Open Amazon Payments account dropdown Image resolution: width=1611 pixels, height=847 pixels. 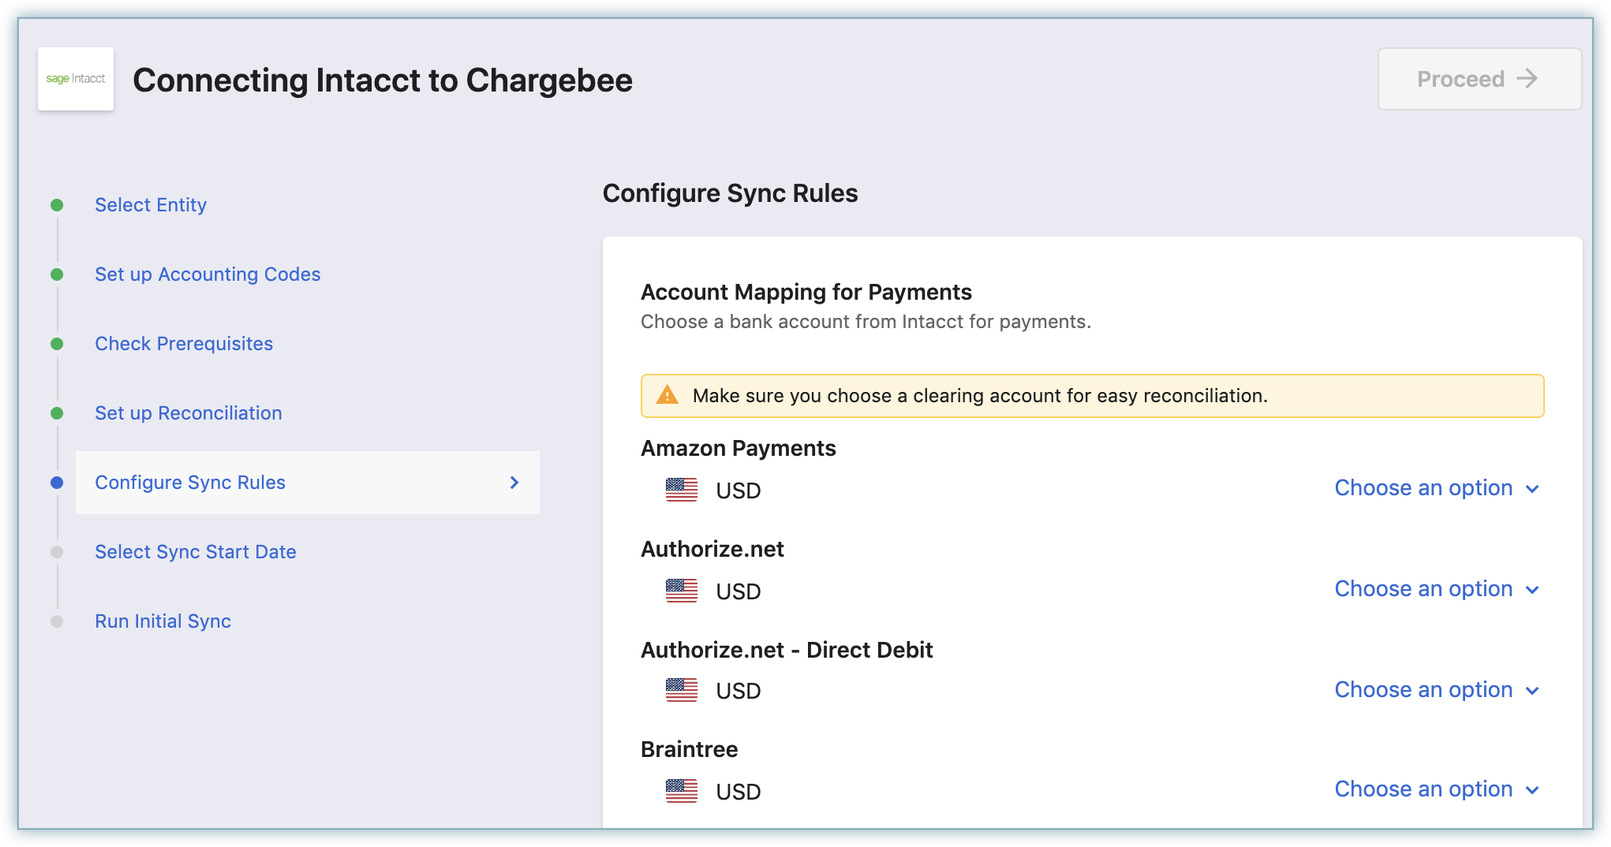click(1436, 488)
